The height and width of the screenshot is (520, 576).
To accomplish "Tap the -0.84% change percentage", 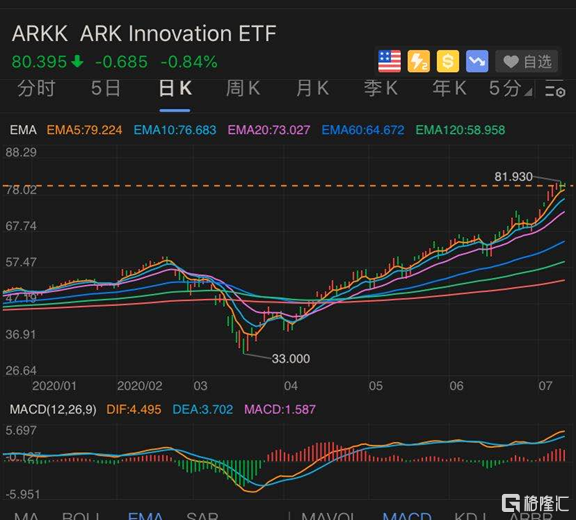I will pyautogui.click(x=189, y=62).
